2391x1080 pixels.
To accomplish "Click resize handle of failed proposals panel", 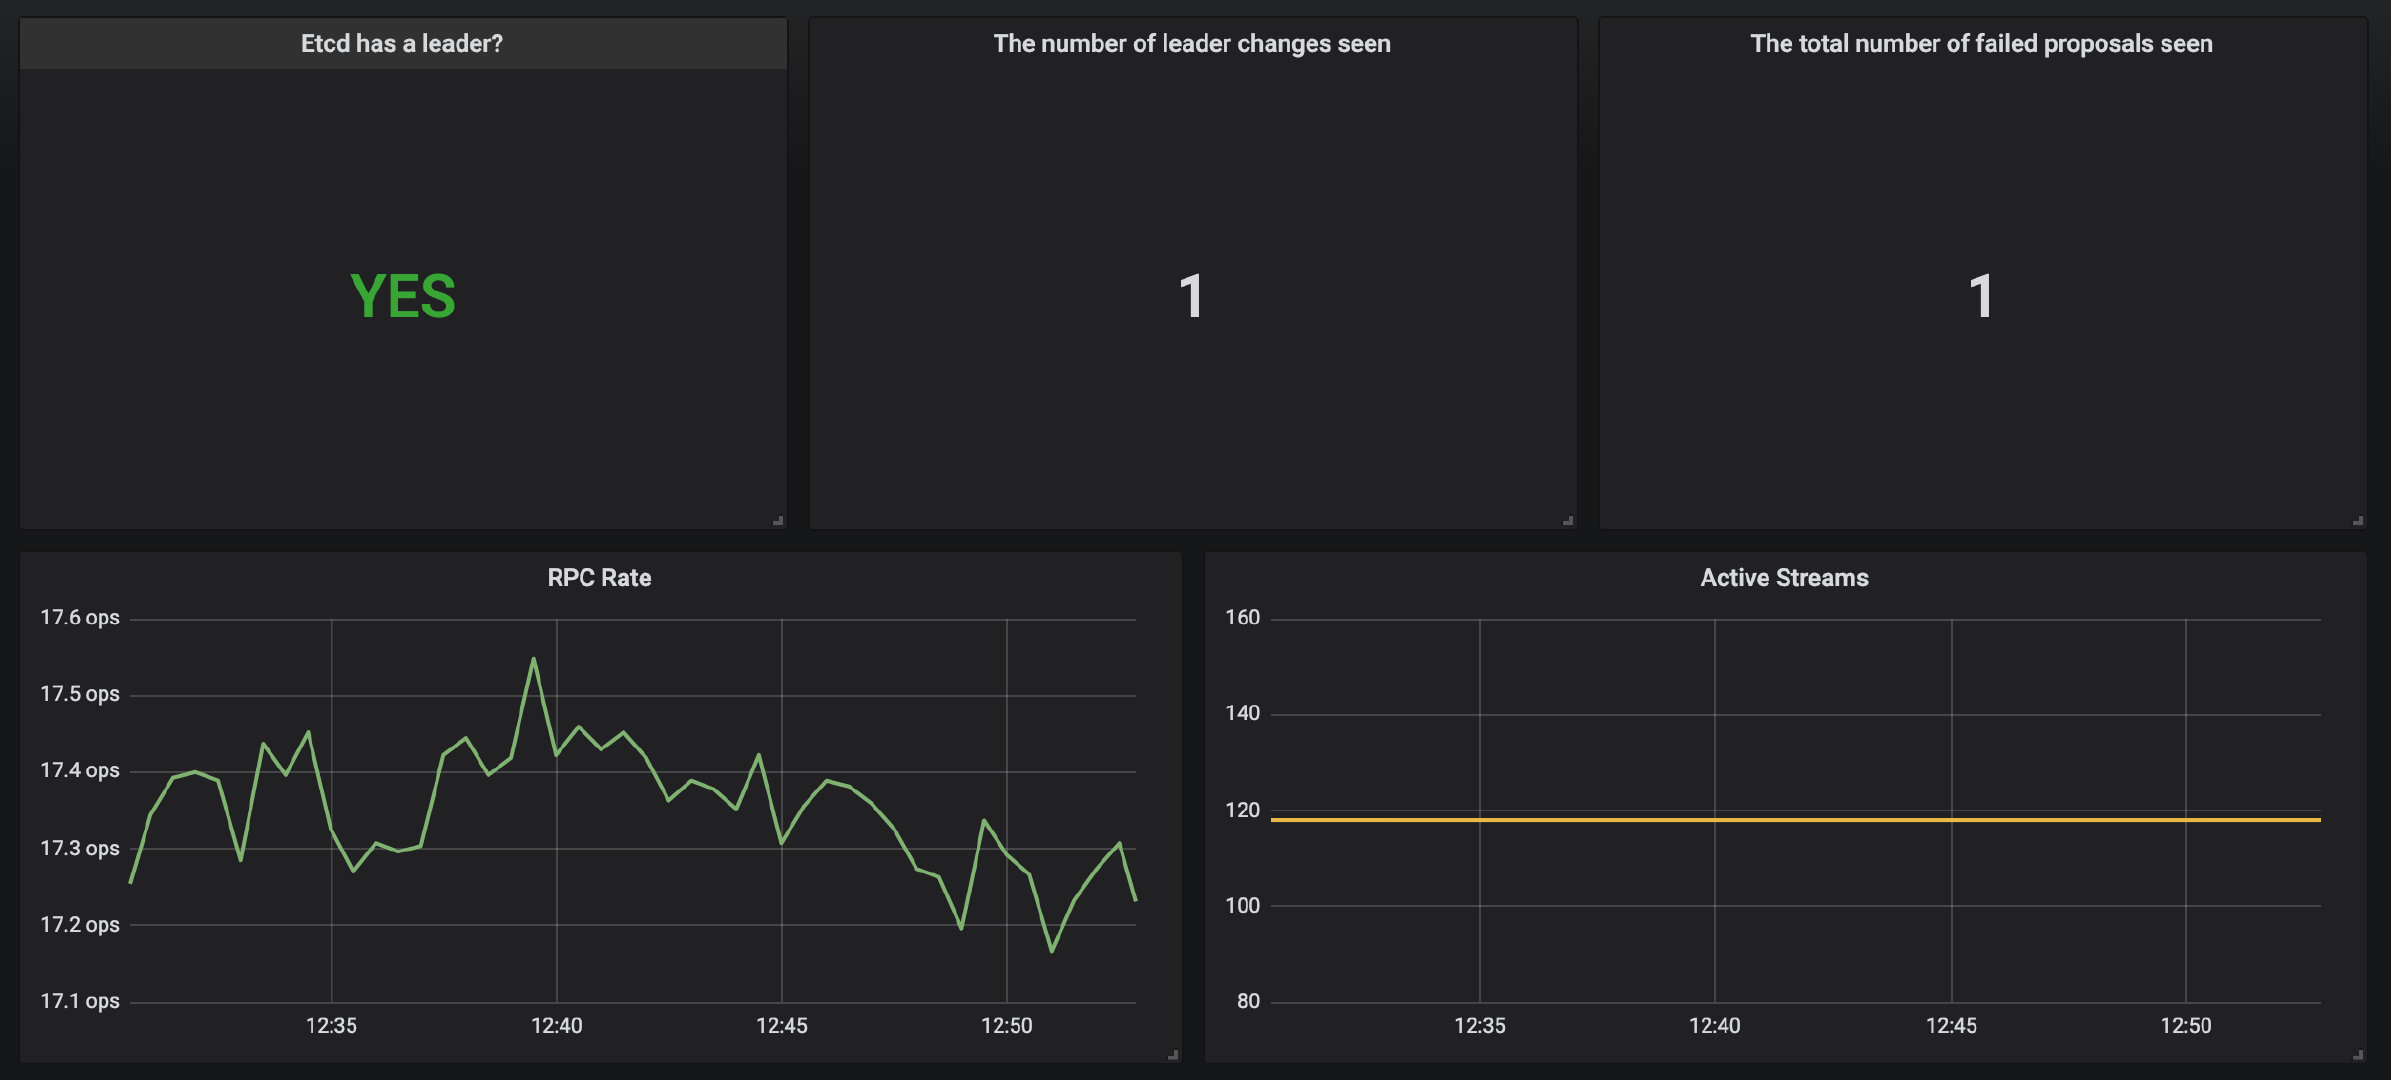I will (2358, 520).
